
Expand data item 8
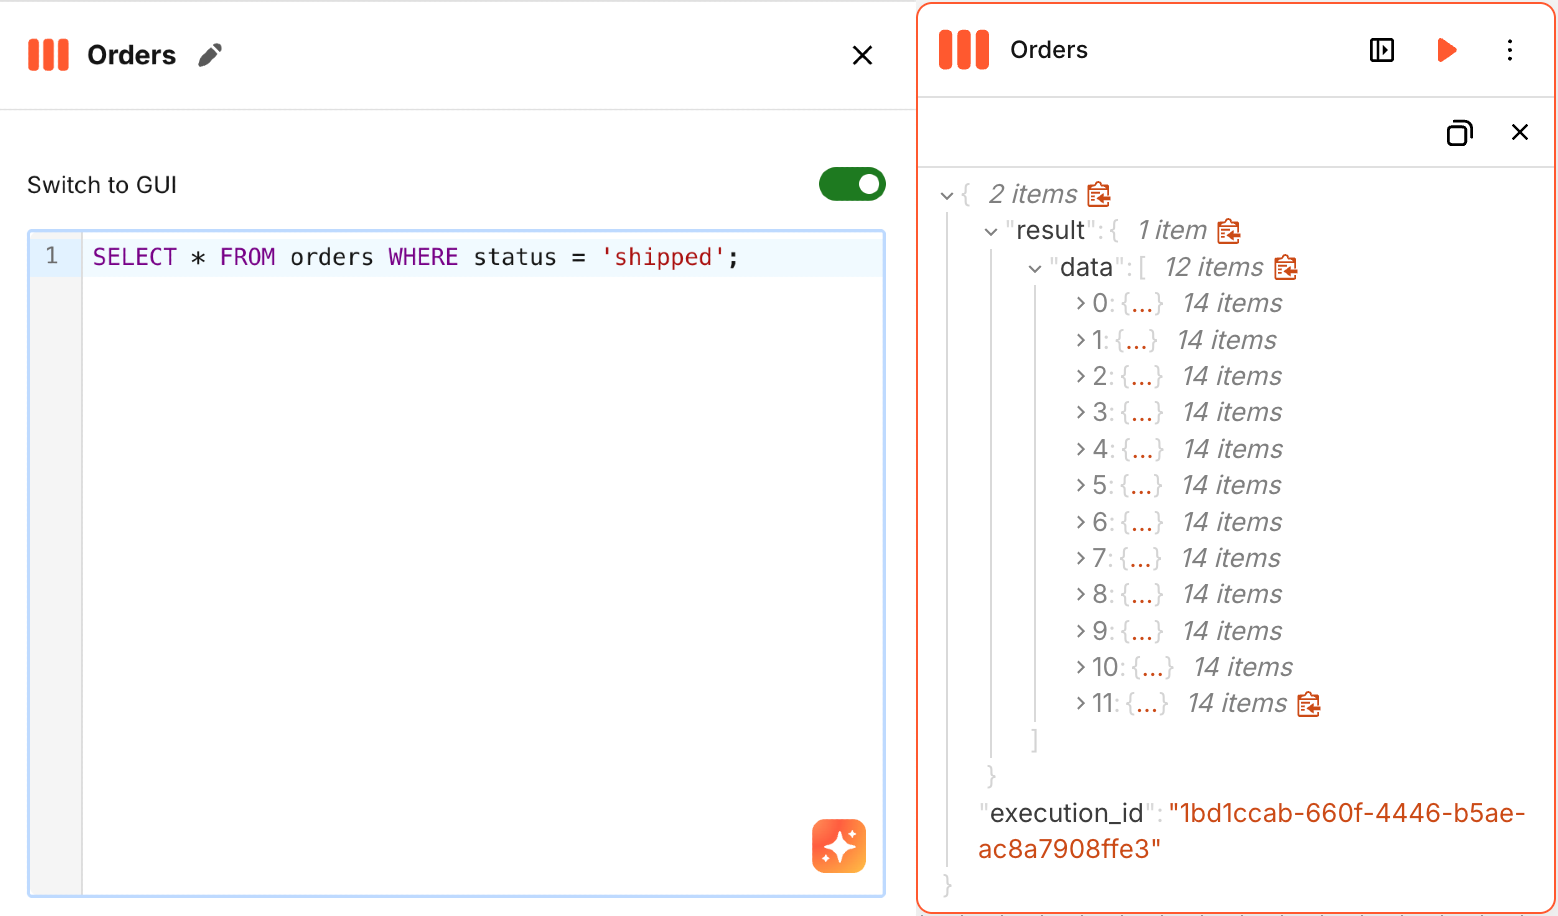pyautogui.click(x=1081, y=594)
